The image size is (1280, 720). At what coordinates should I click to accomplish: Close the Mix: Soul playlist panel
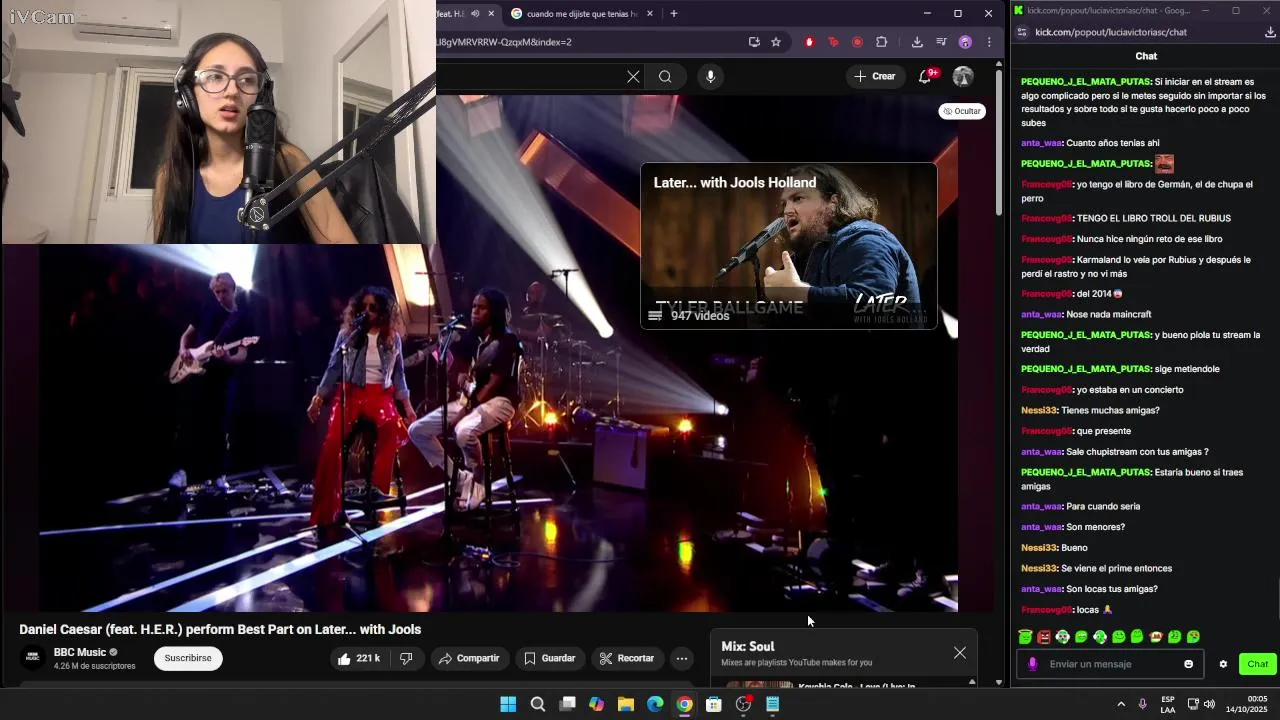pos(960,653)
